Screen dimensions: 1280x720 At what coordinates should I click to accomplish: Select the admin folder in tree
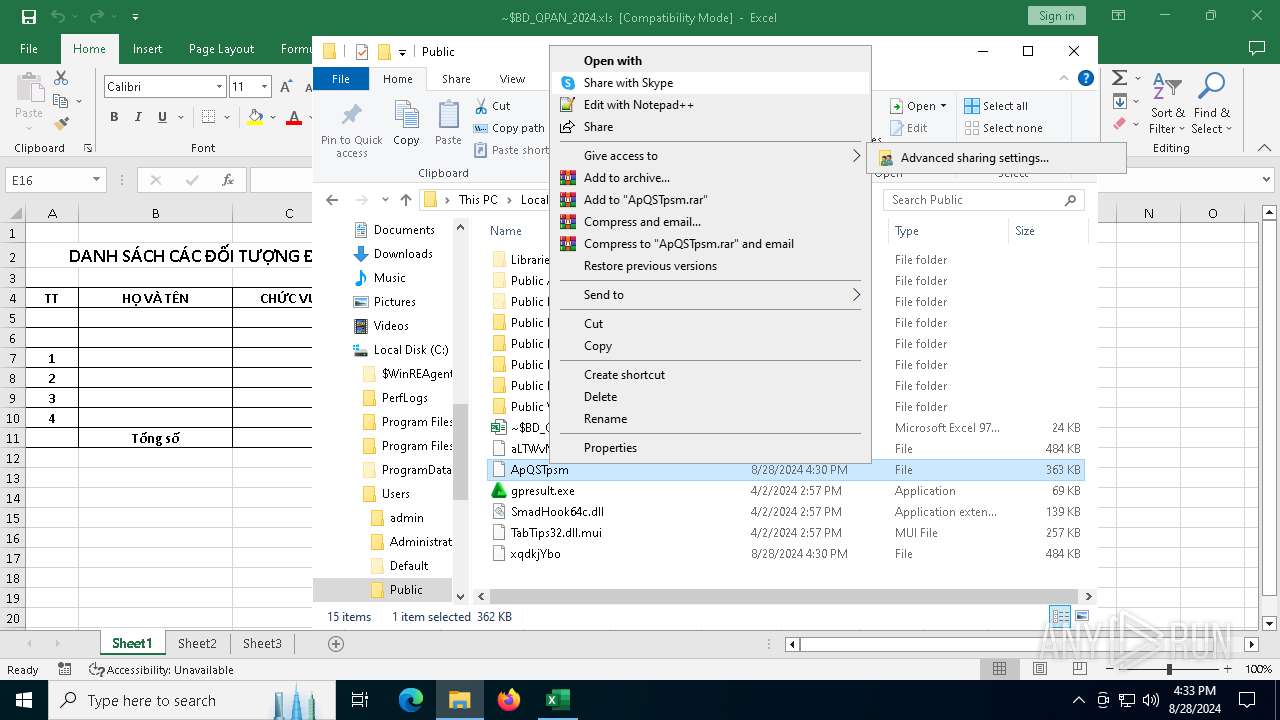[407, 518]
